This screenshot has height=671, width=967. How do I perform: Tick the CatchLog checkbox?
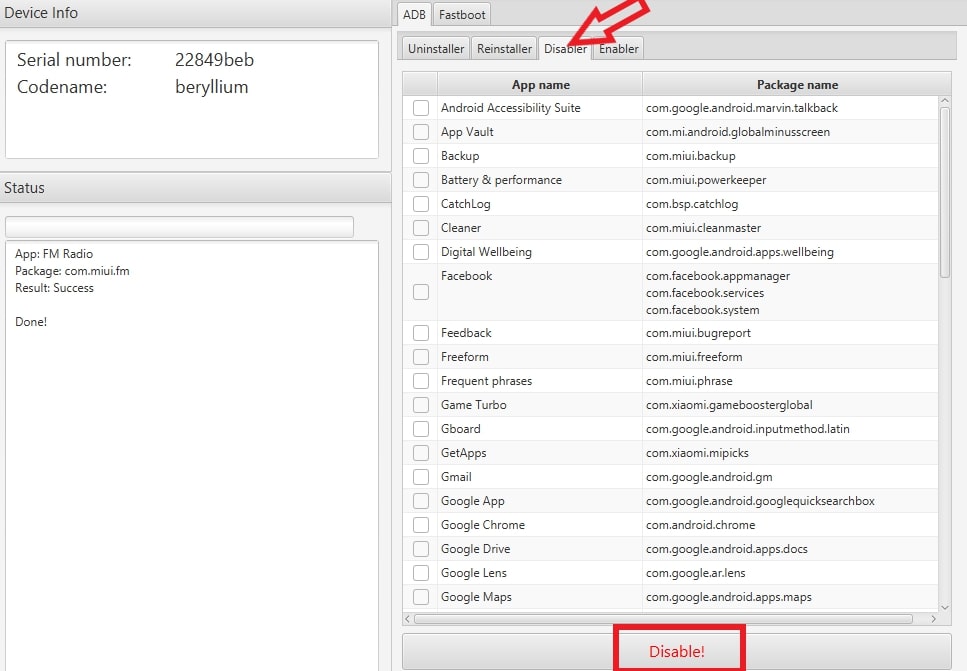(421, 204)
